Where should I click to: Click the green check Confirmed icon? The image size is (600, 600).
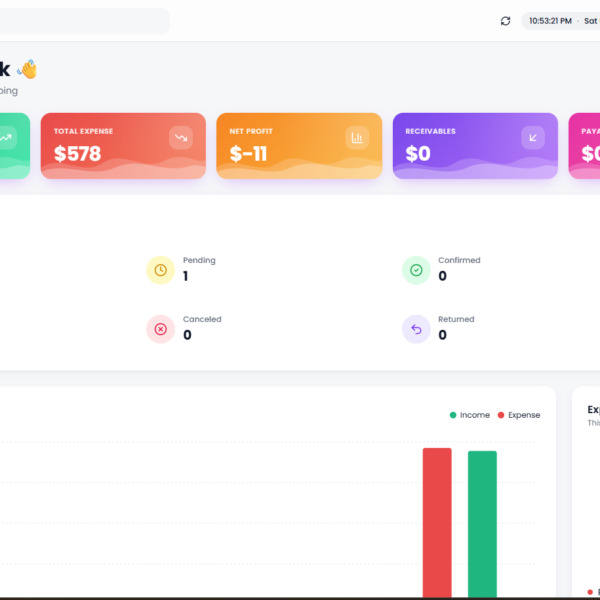pyautogui.click(x=416, y=270)
